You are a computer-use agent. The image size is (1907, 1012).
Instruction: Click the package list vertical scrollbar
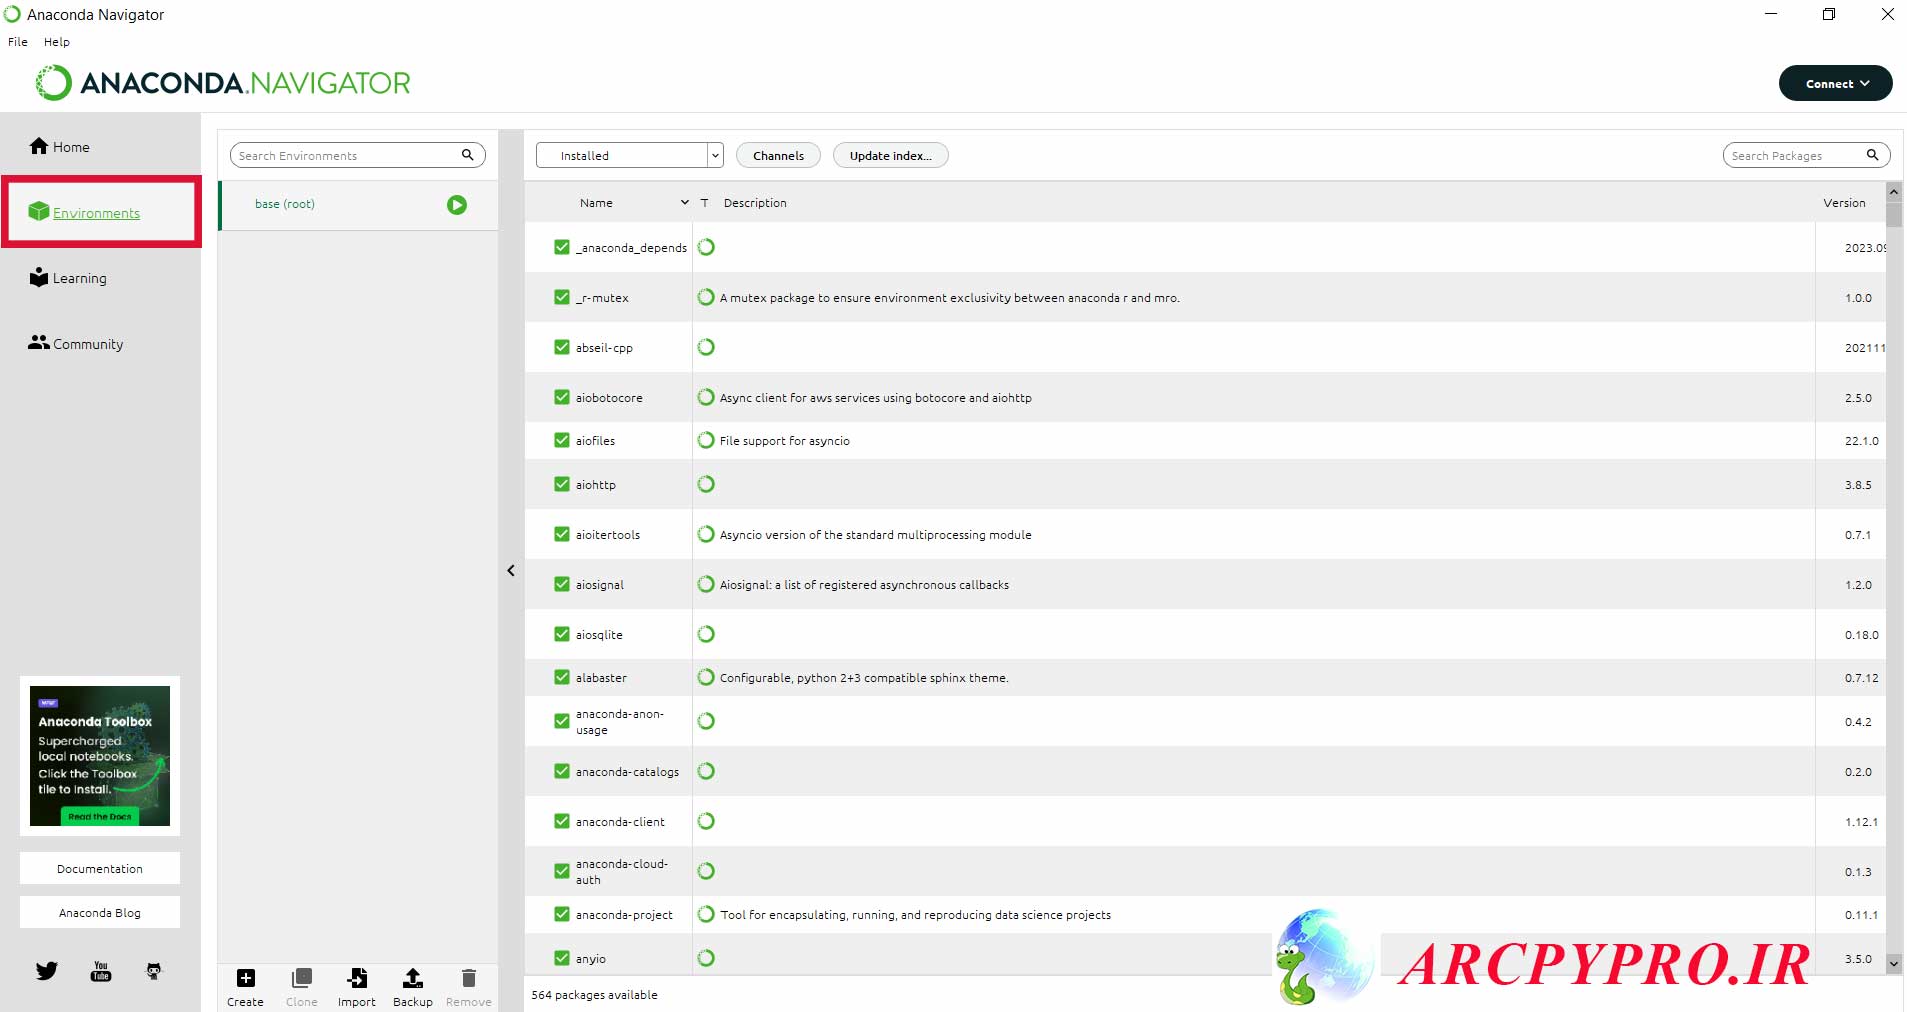(1894, 578)
